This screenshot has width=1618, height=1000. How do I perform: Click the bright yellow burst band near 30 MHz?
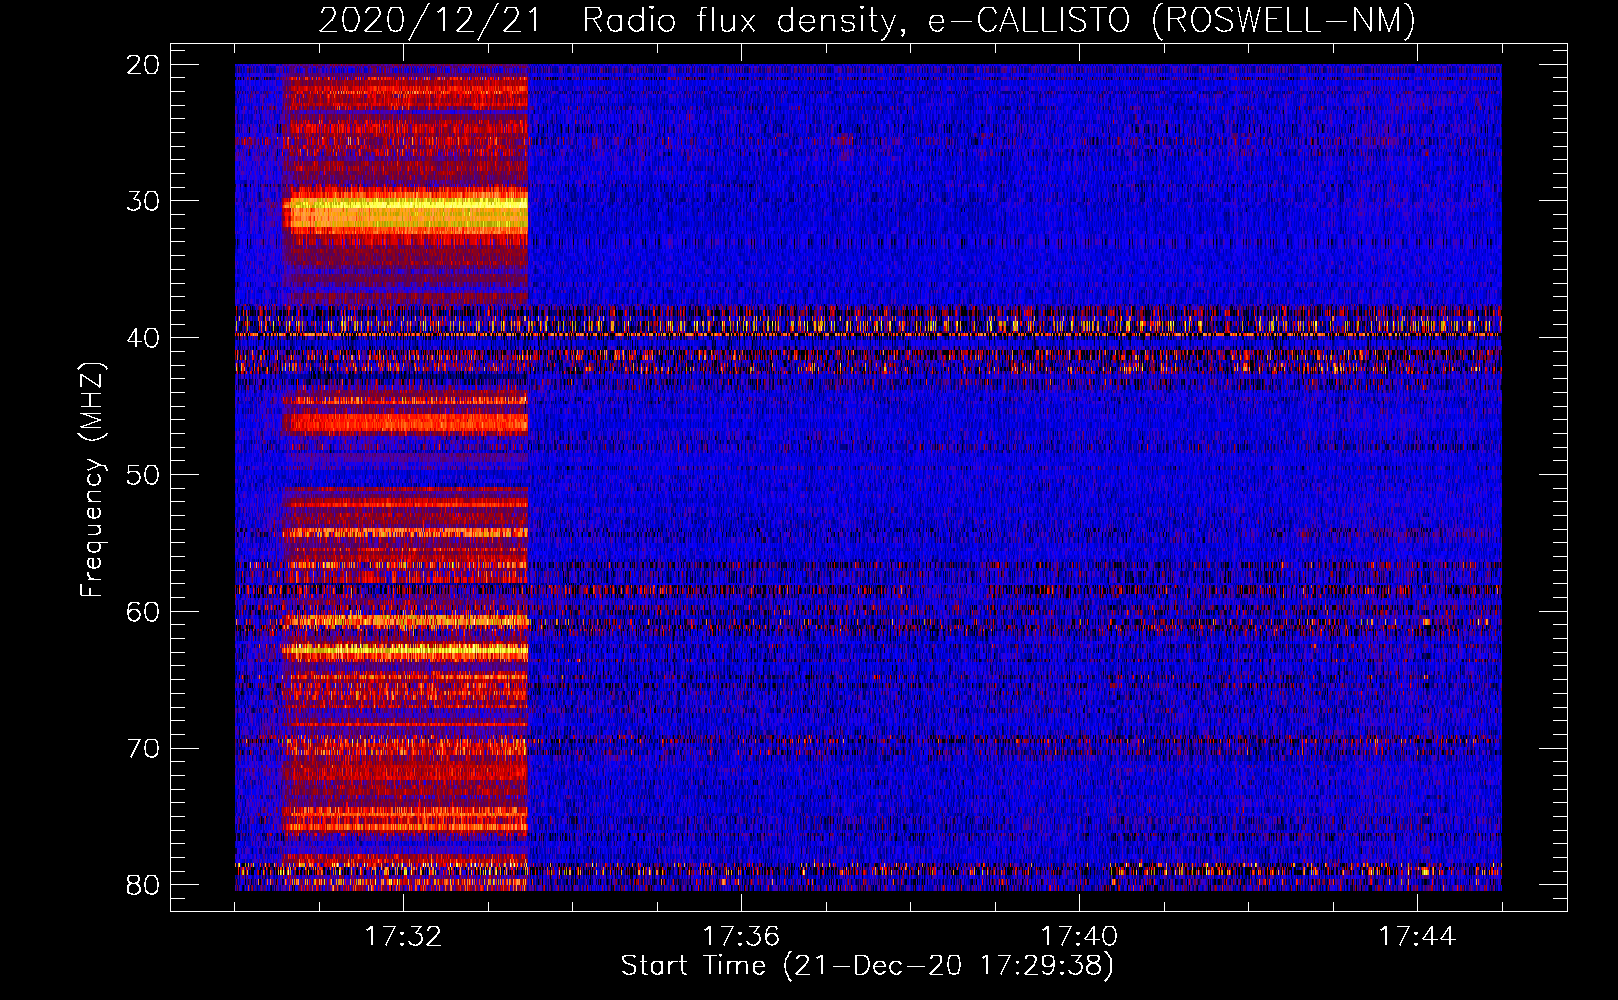pos(405,212)
